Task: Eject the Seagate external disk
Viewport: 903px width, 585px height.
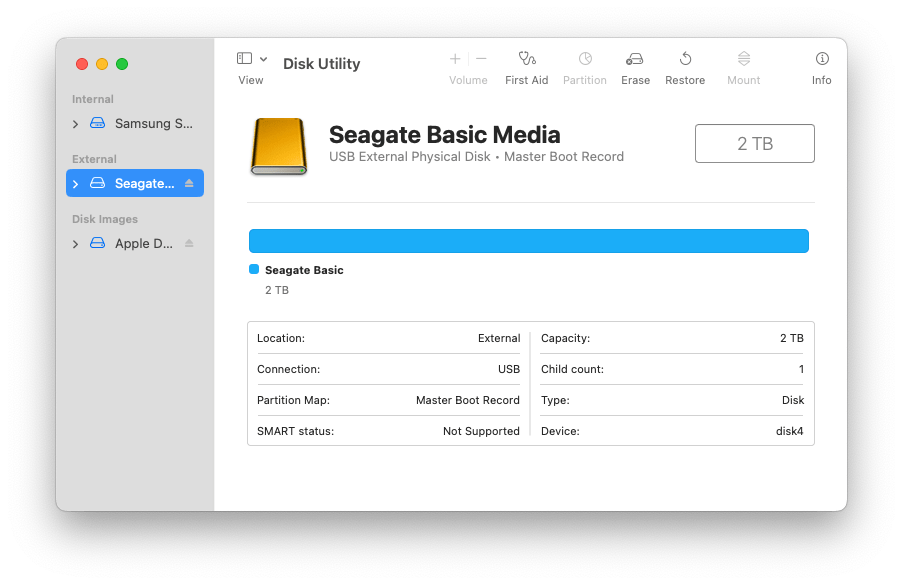Action: pos(189,184)
